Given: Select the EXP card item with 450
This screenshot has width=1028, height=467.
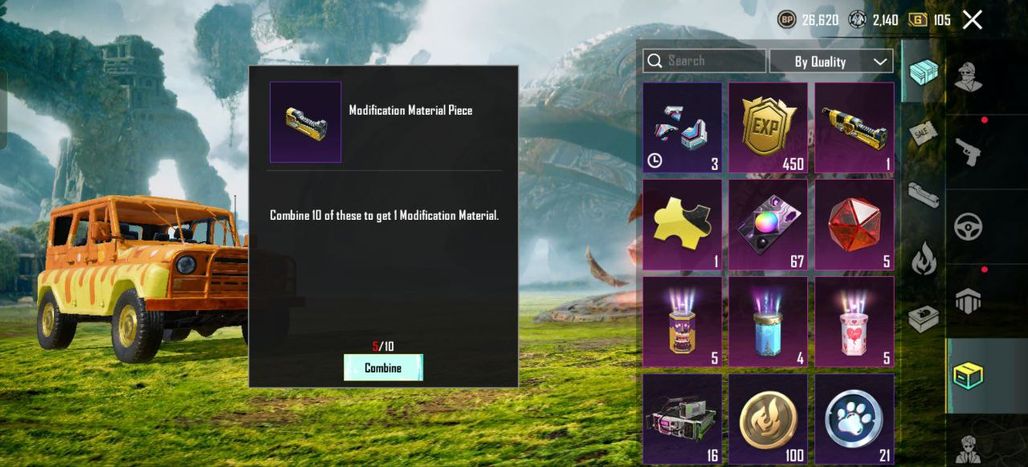Looking at the screenshot, I should pyautogui.click(x=768, y=127).
